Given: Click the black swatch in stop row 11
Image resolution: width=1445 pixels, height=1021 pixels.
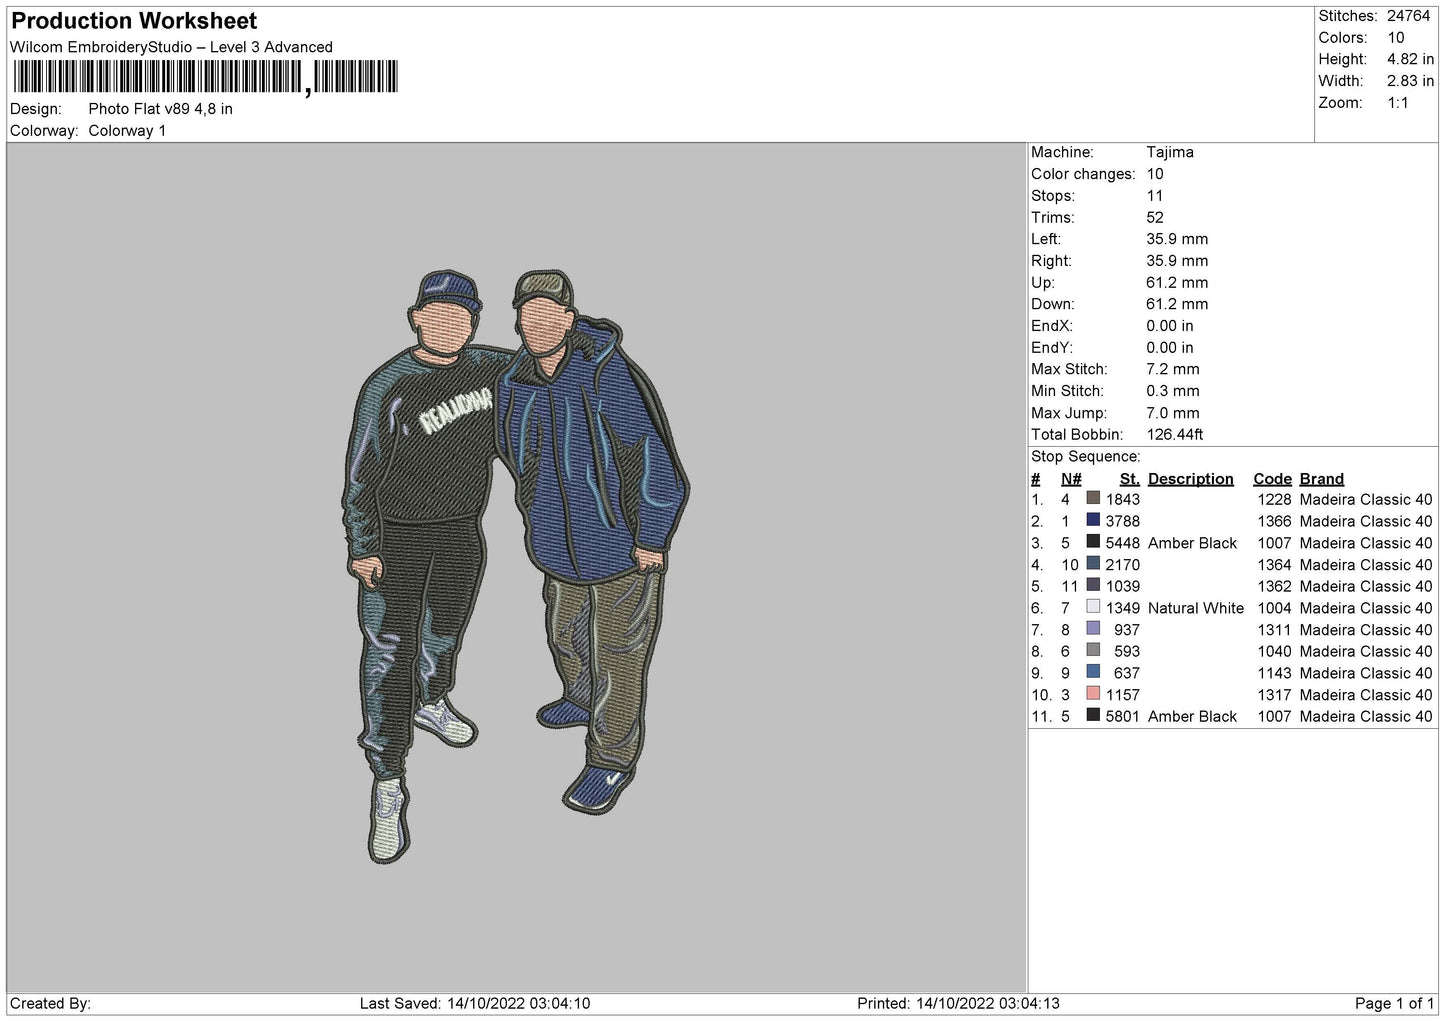Looking at the screenshot, I should pos(1093,716).
